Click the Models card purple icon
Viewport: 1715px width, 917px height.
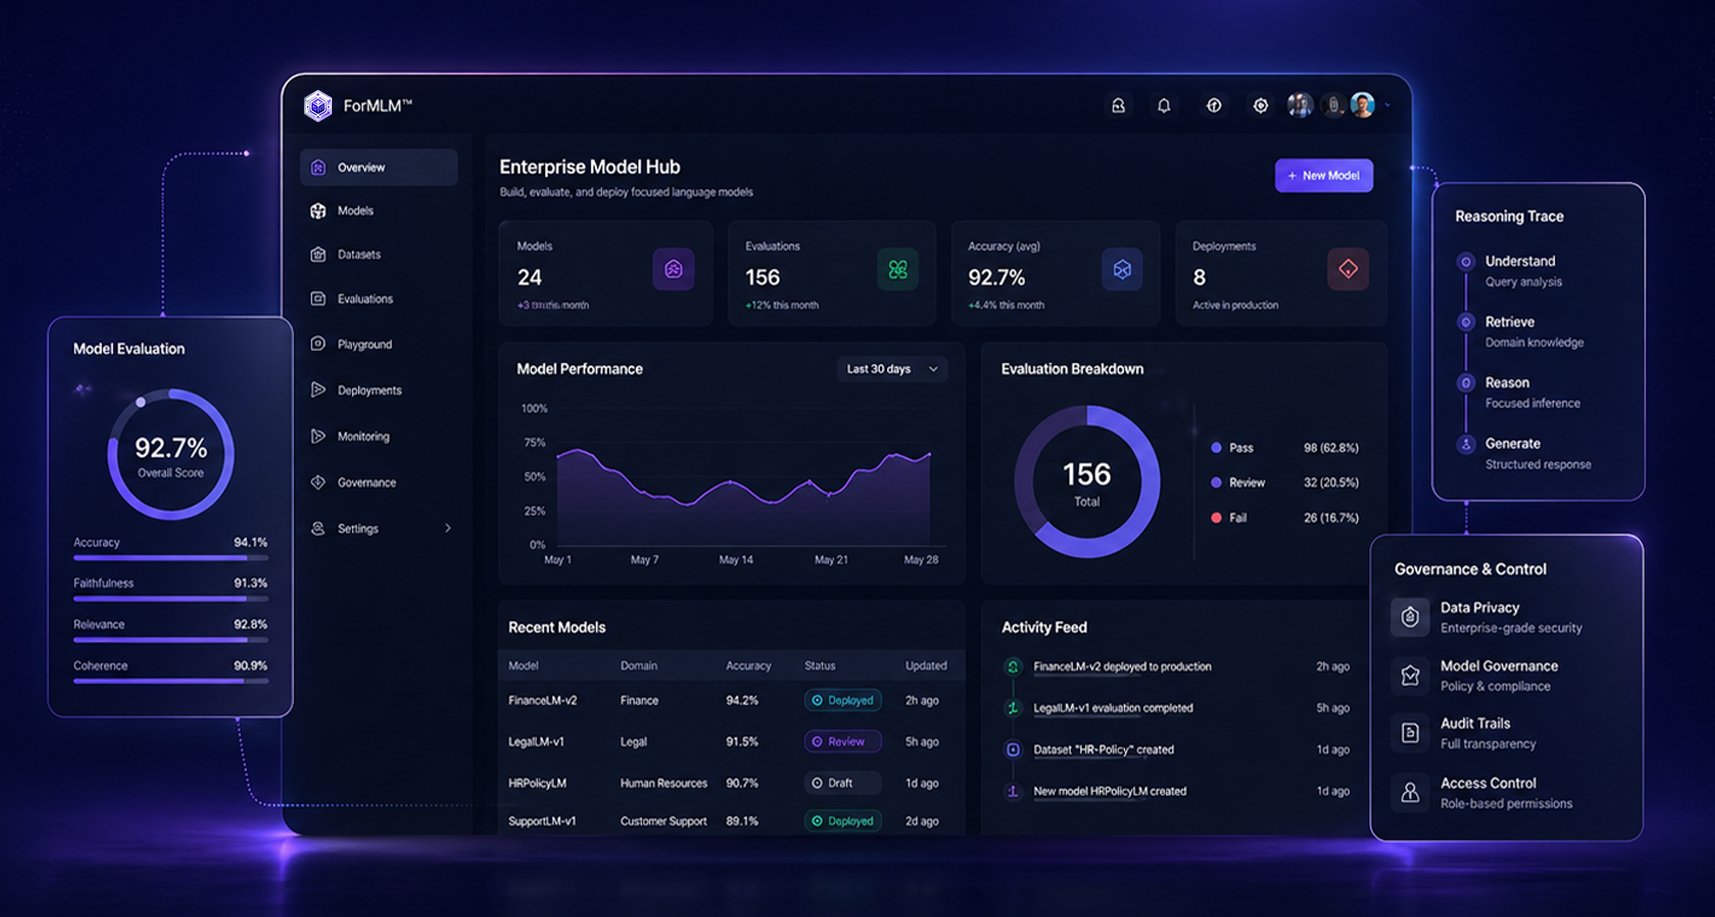[673, 269]
